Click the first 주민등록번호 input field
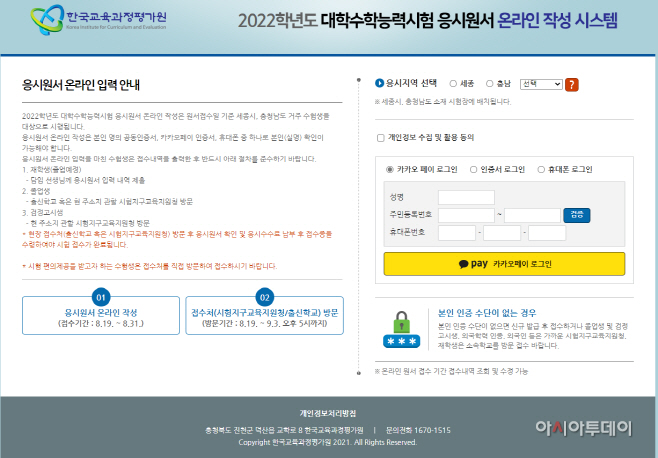 [466, 215]
